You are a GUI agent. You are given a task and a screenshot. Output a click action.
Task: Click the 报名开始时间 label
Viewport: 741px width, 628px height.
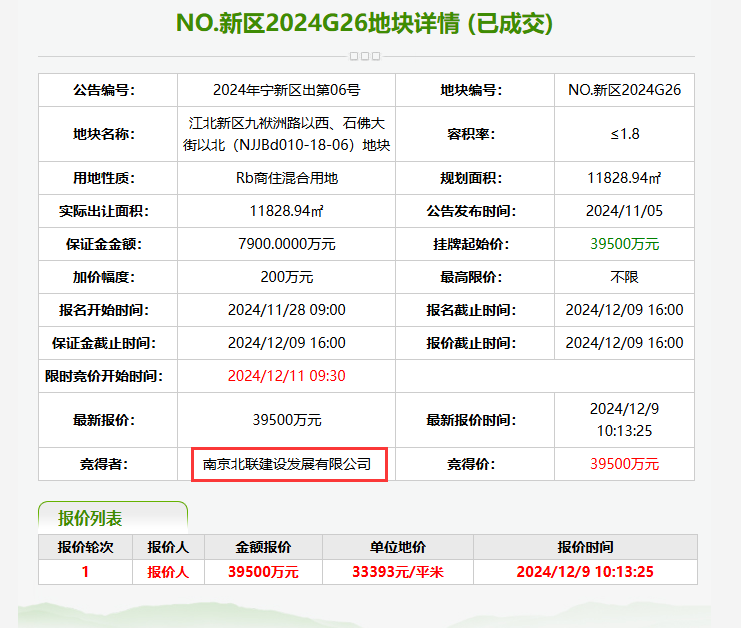pyautogui.click(x=104, y=310)
